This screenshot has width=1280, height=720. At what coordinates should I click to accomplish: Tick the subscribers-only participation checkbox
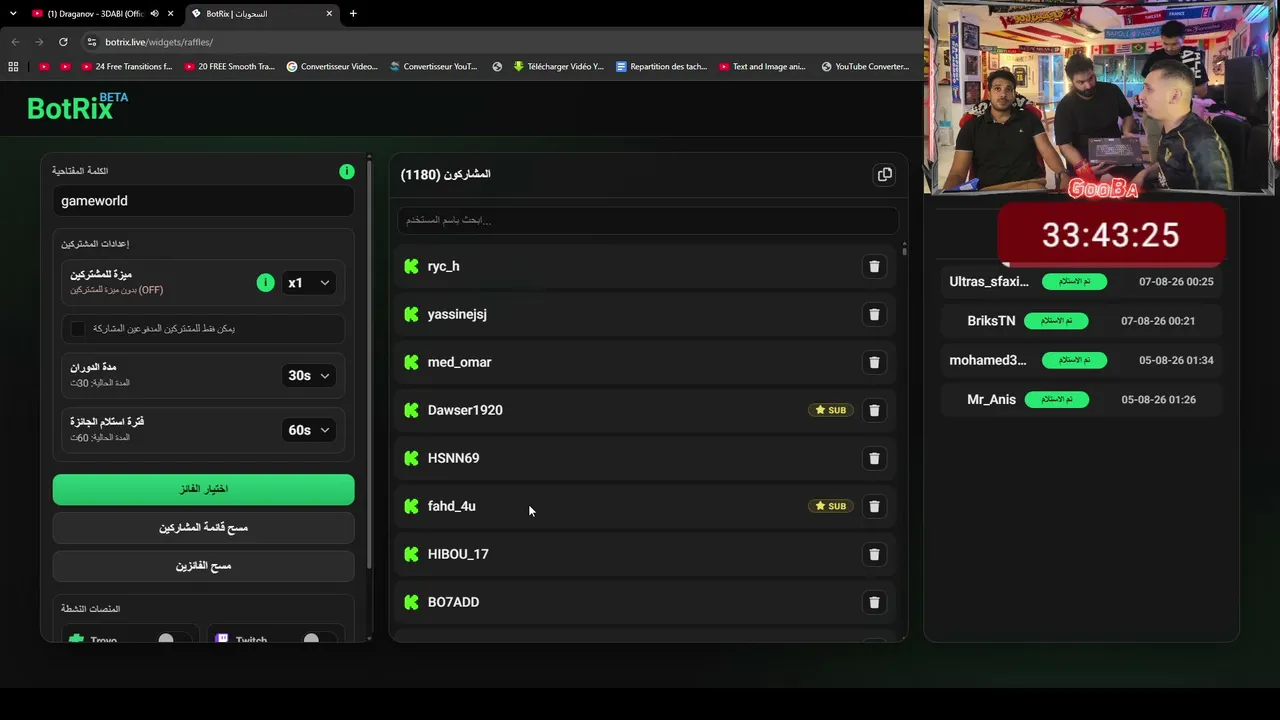coord(78,329)
